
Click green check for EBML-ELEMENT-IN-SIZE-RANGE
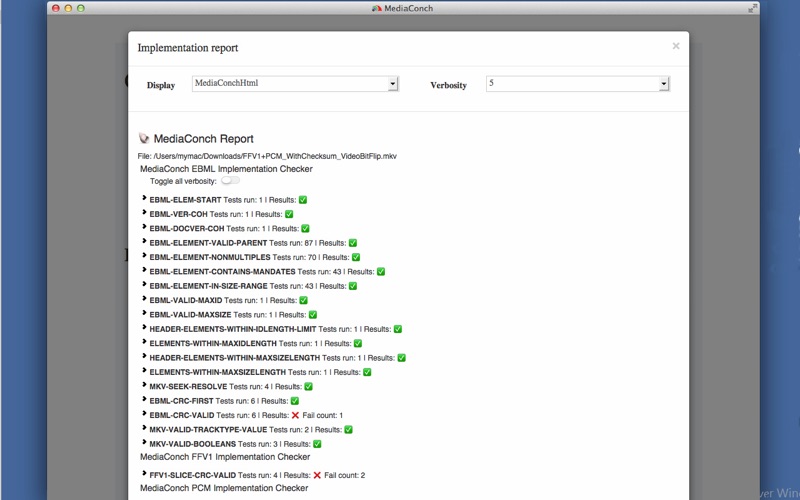click(x=353, y=286)
